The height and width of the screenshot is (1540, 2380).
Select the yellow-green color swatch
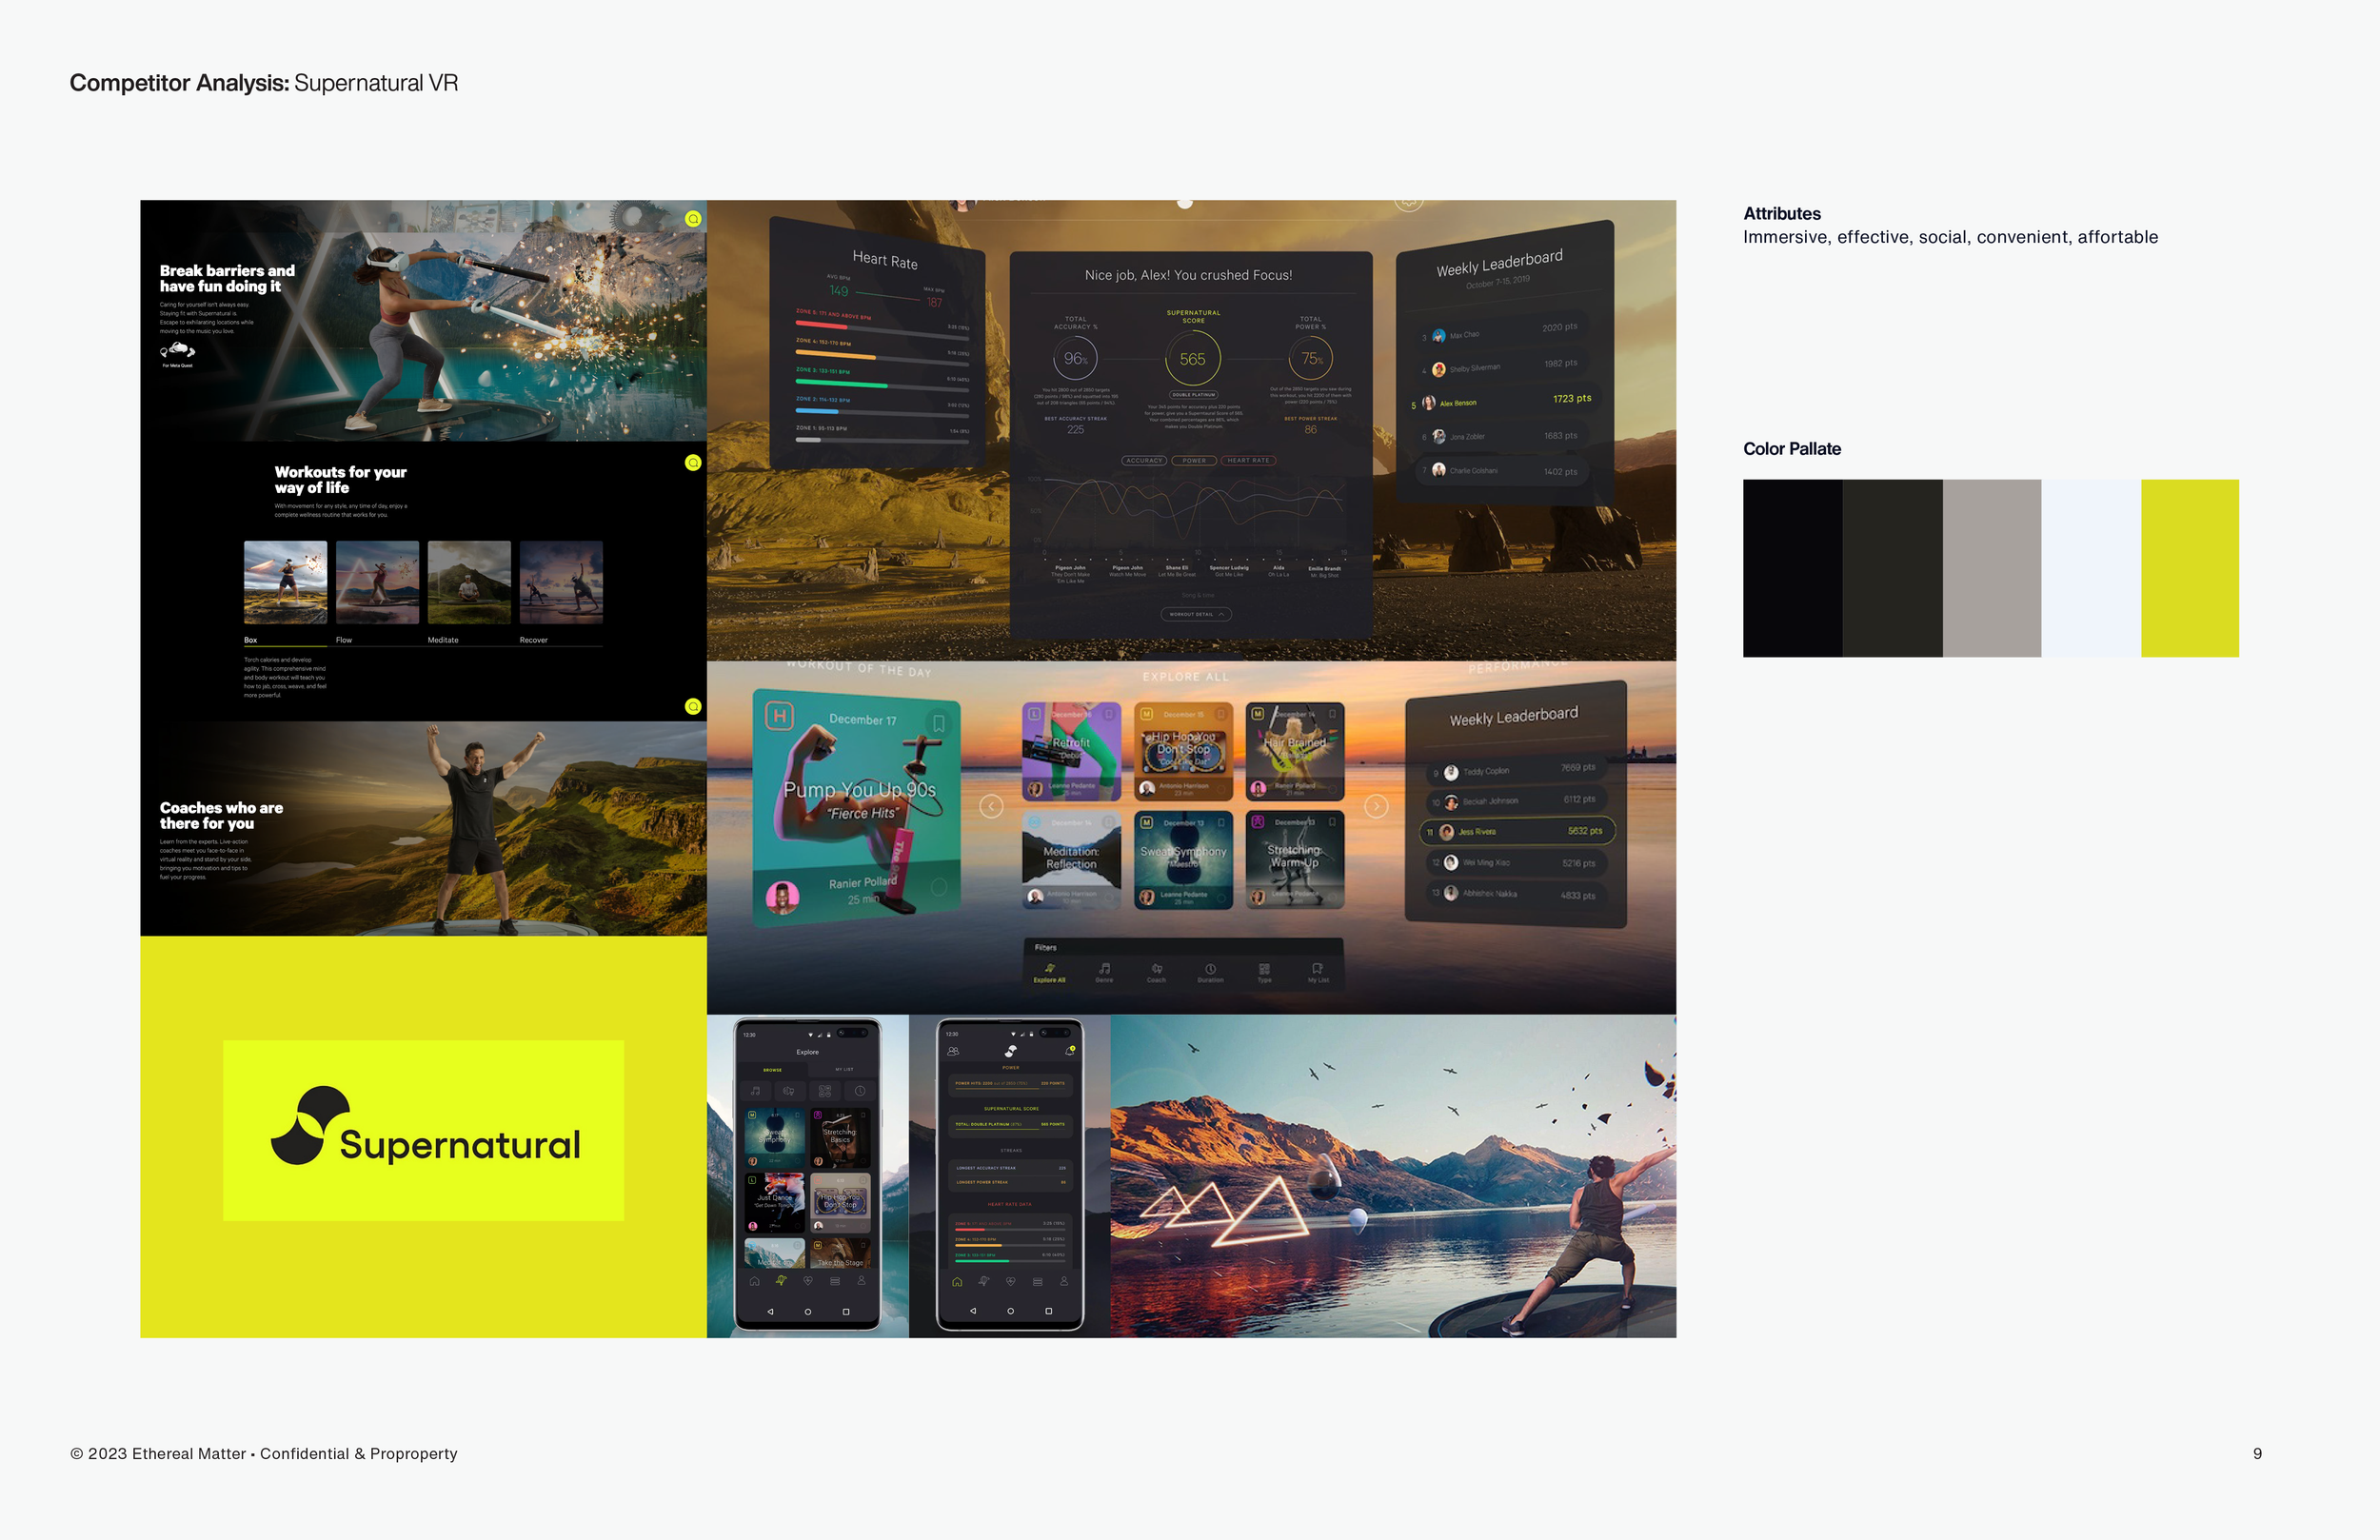coord(2190,568)
